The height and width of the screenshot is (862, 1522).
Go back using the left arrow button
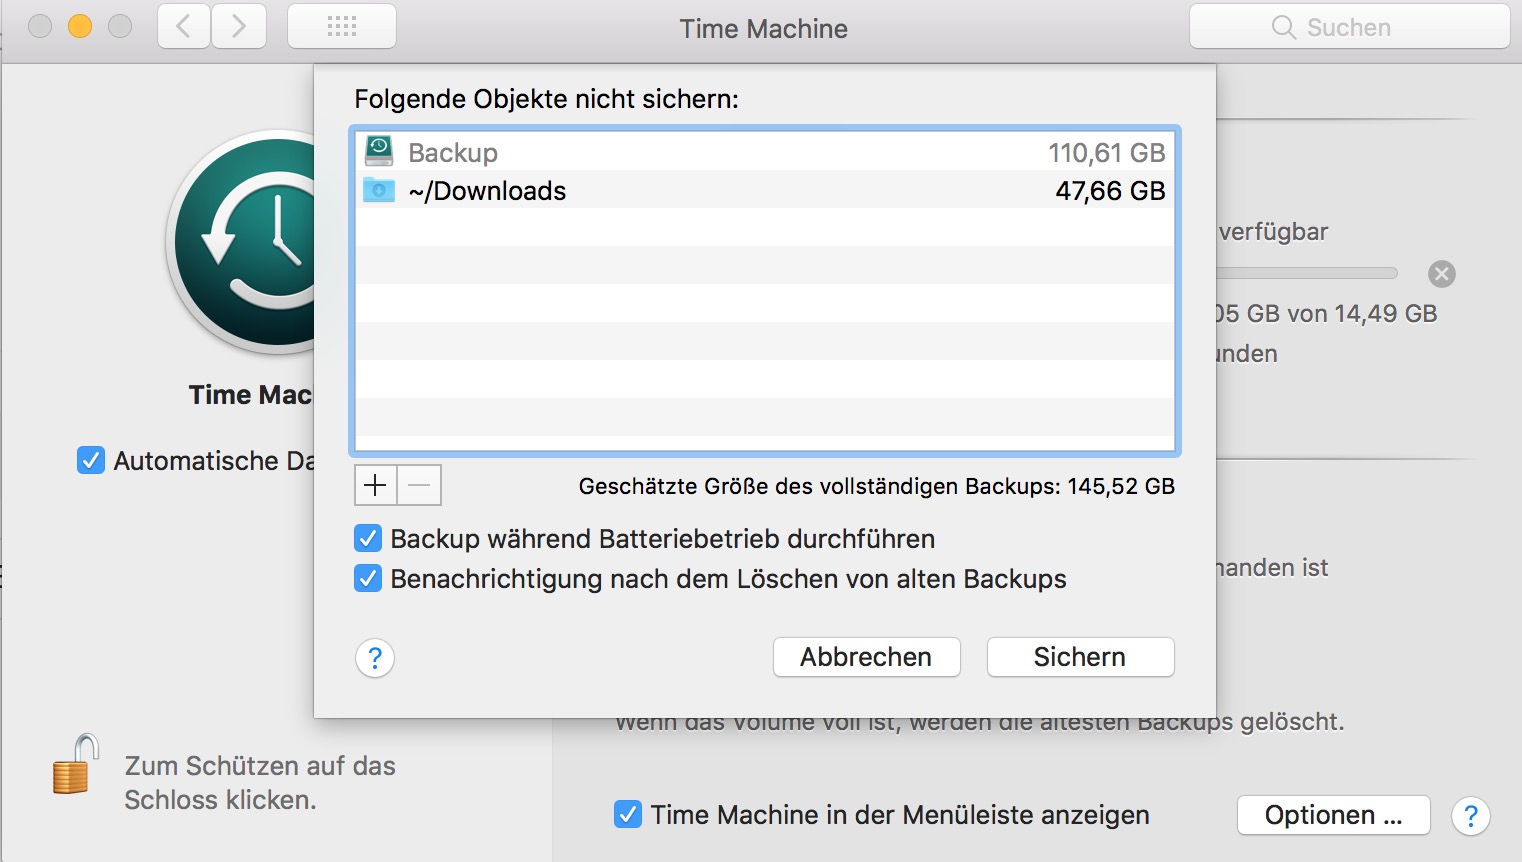point(184,27)
